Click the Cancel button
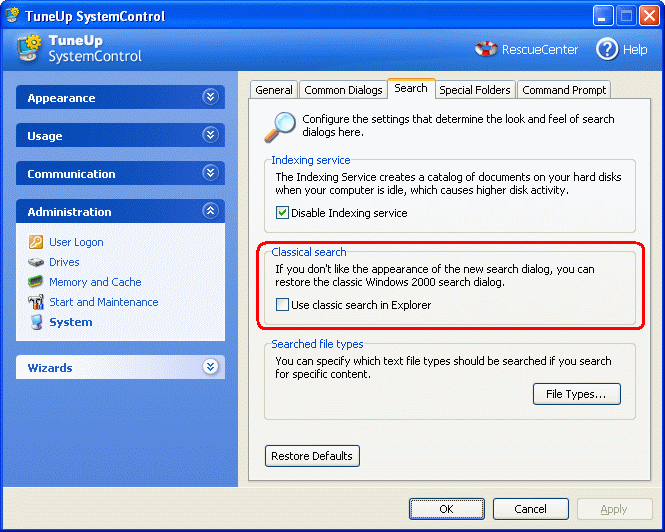The height and width of the screenshot is (532, 665). click(531, 509)
